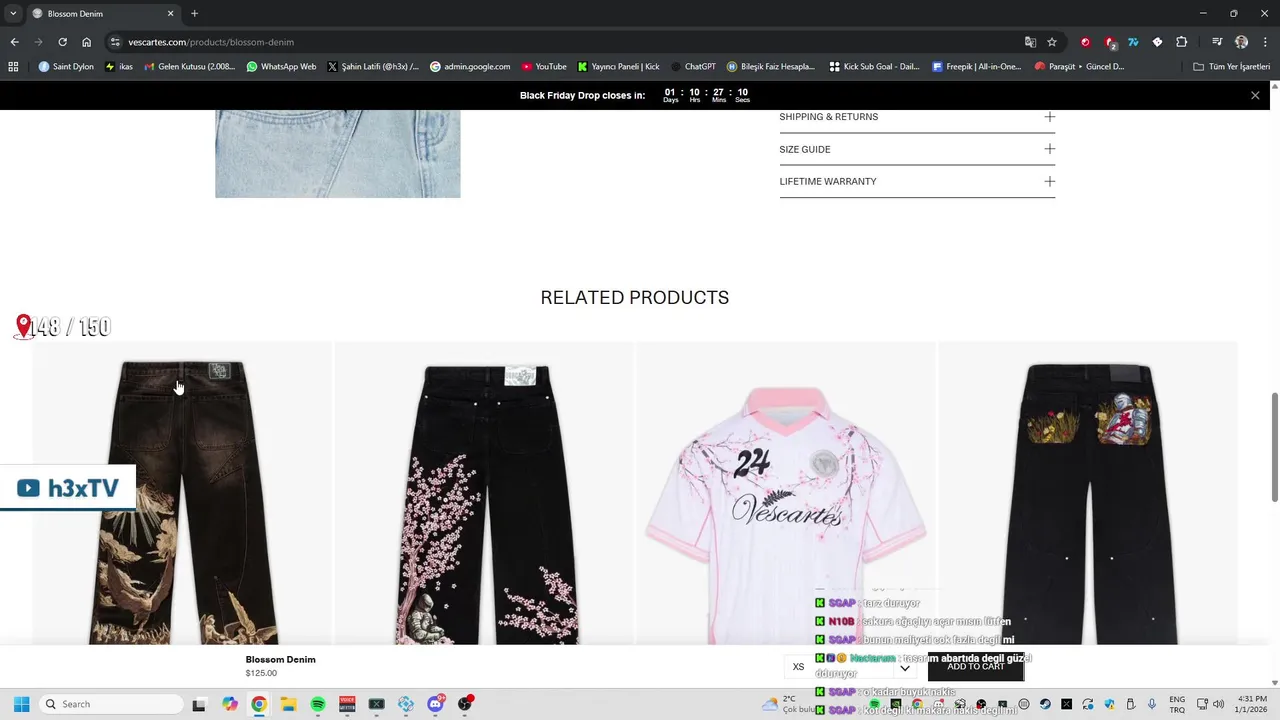1280x720 pixels.
Task: Open the XS size dropdown
Action: tap(851, 667)
